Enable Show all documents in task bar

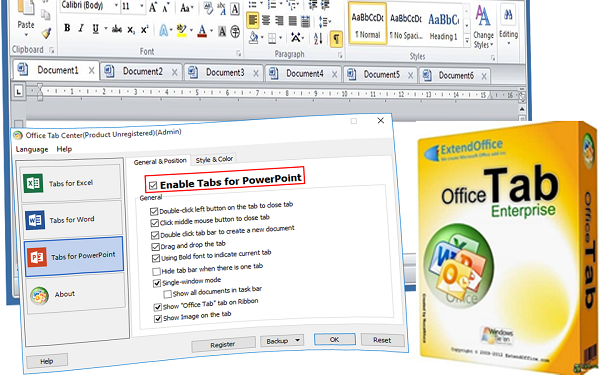(x=168, y=294)
